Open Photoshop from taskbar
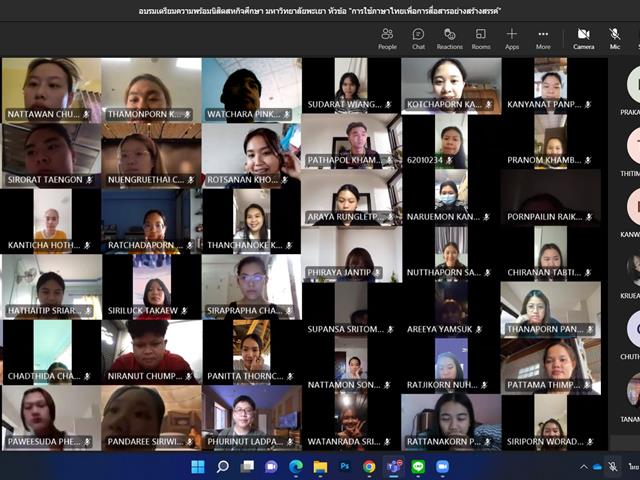 pyautogui.click(x=345, y=467)
